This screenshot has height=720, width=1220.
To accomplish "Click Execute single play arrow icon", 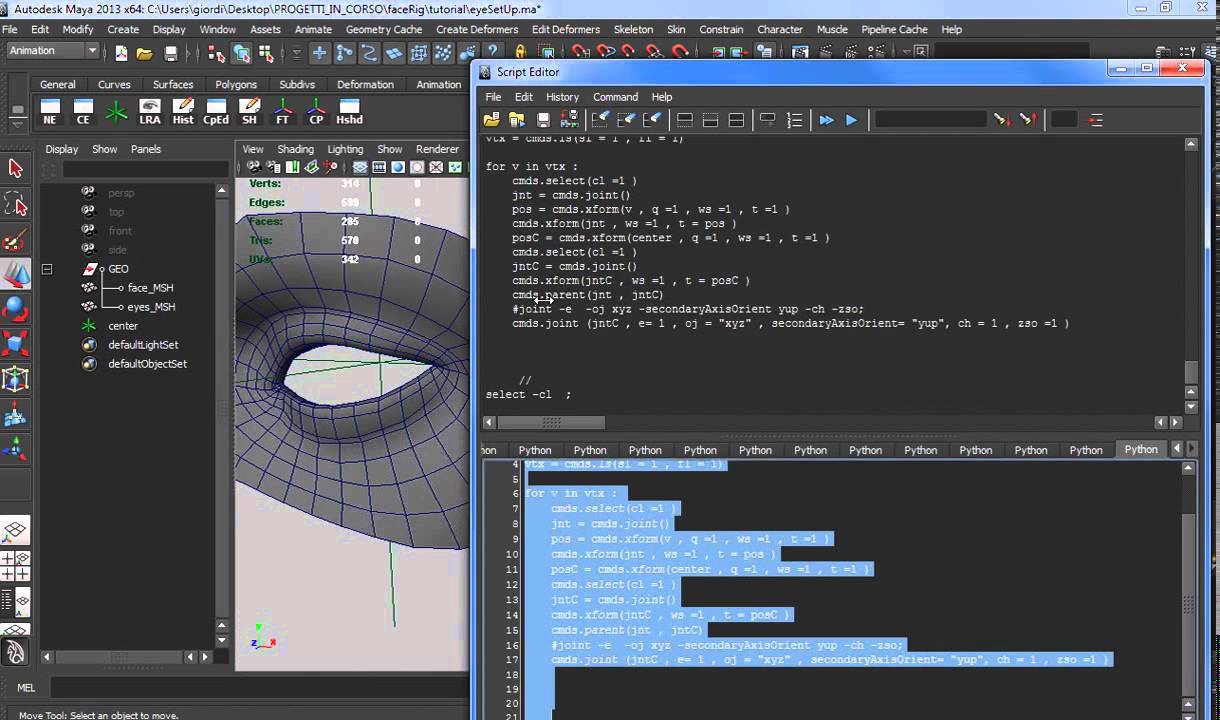I will point(852,120).
